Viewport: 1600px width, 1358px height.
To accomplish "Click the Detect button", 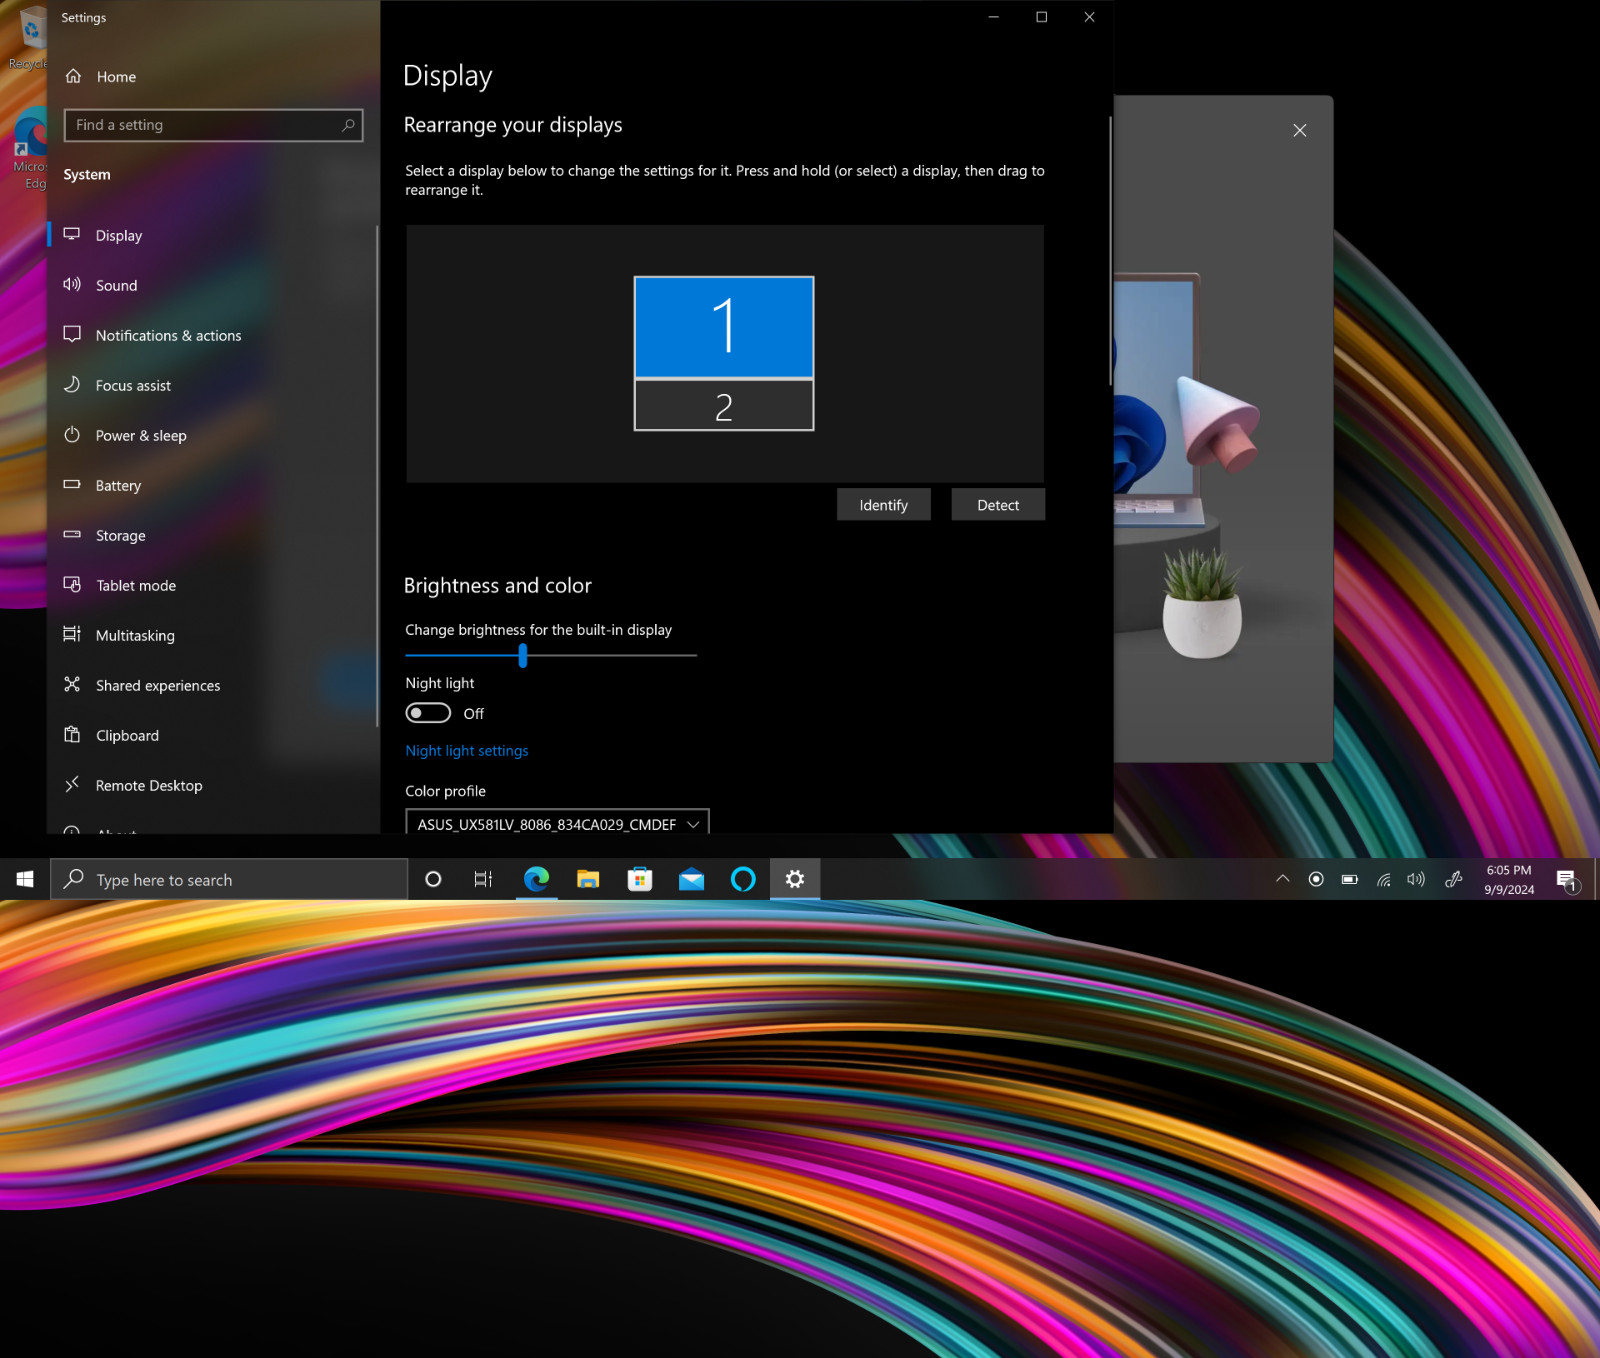I will pos(998,505).
